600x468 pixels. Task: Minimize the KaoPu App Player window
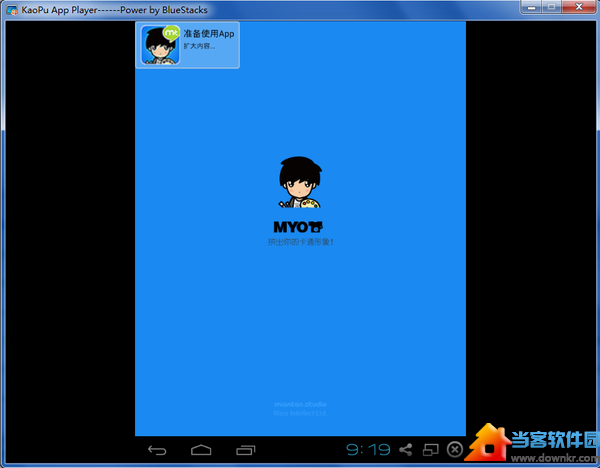(x=531, y=7)
